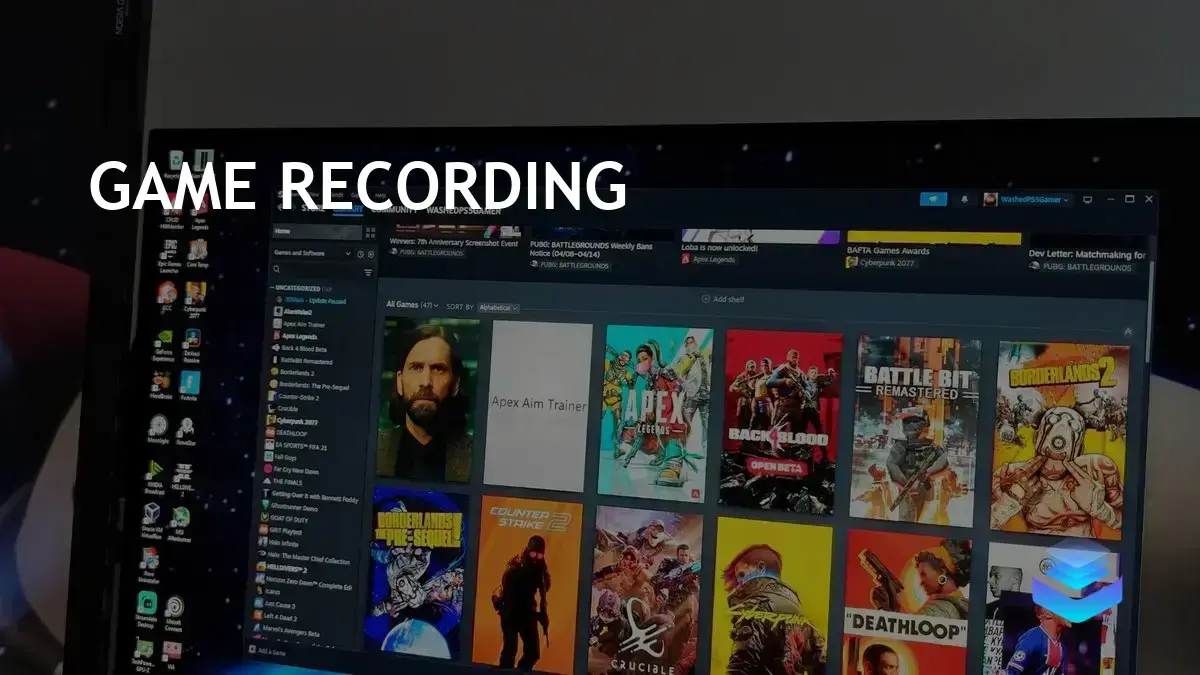Launch Ubisoft Connect desktop icon
This screenshot has width=1200, height=675.
[174, 612]
